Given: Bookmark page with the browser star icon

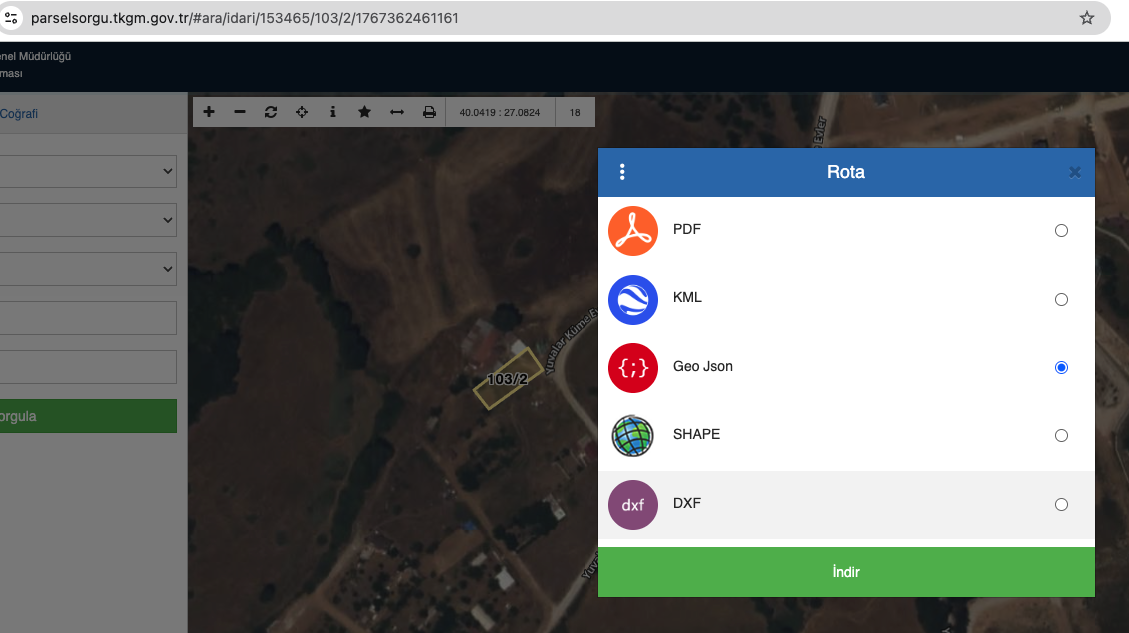Looking at the screenshot, I should [1087, 18].
